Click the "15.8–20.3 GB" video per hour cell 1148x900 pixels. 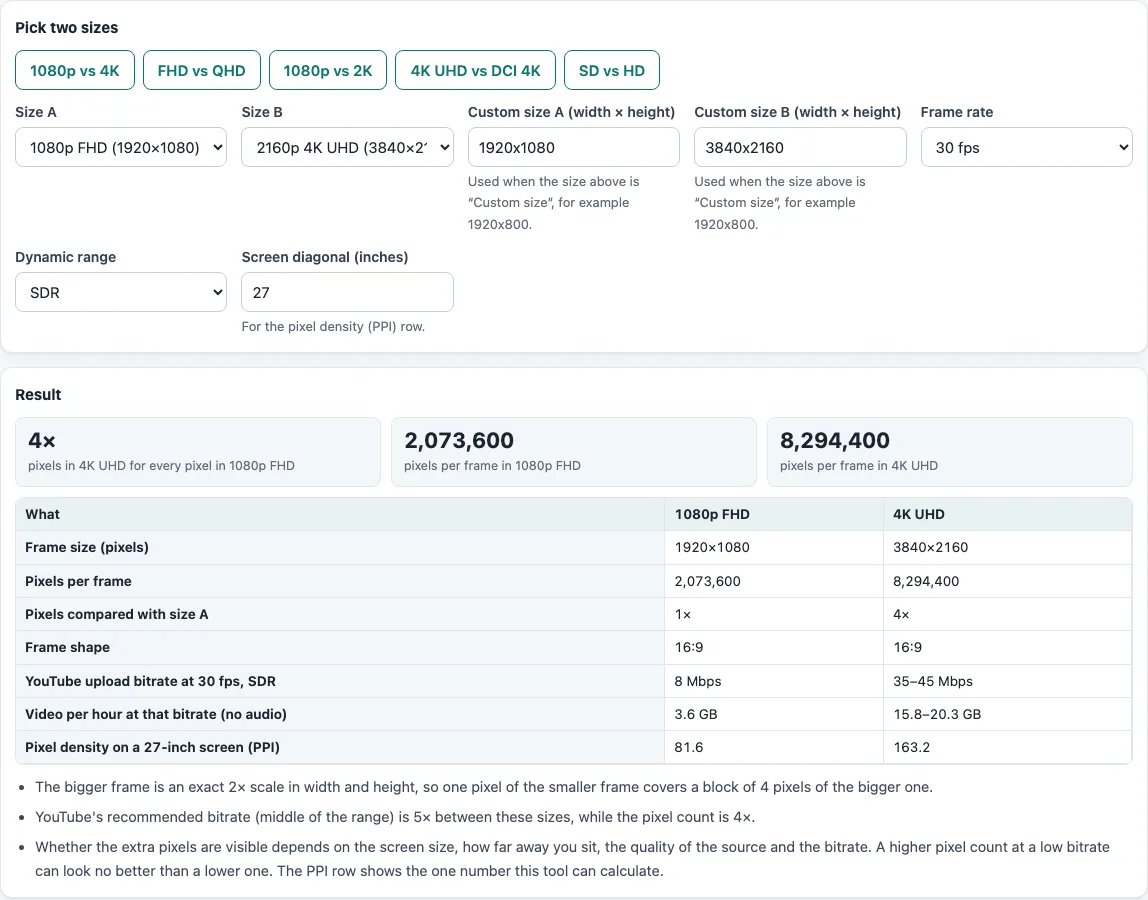[1007, 714]
